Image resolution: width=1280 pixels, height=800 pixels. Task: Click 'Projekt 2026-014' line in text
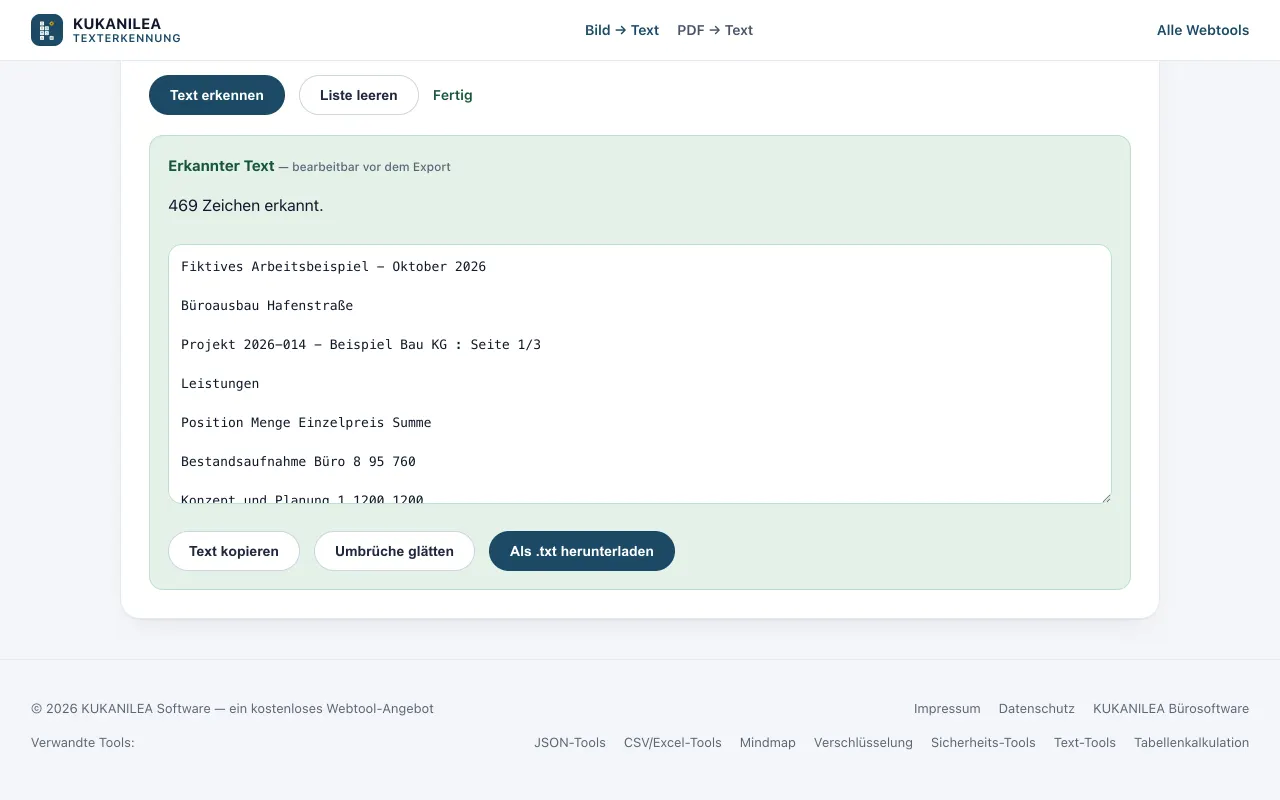coord(361,344)
